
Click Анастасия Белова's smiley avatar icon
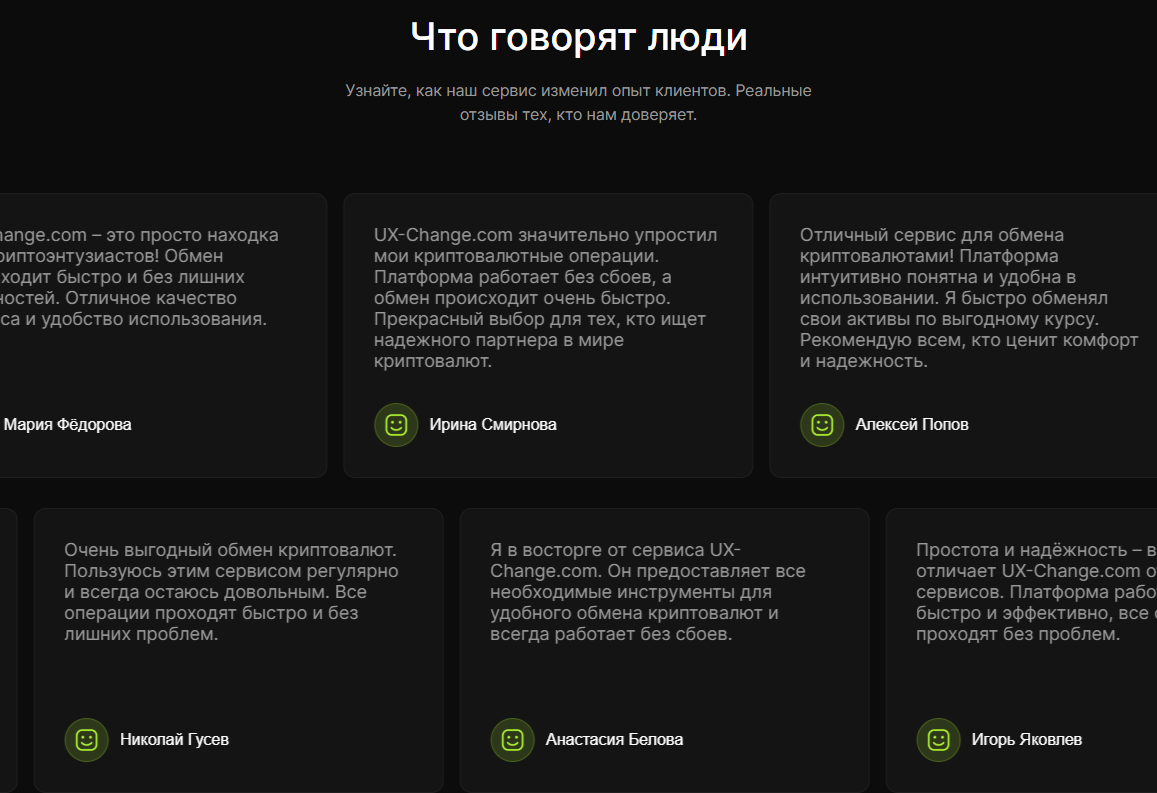512,740
